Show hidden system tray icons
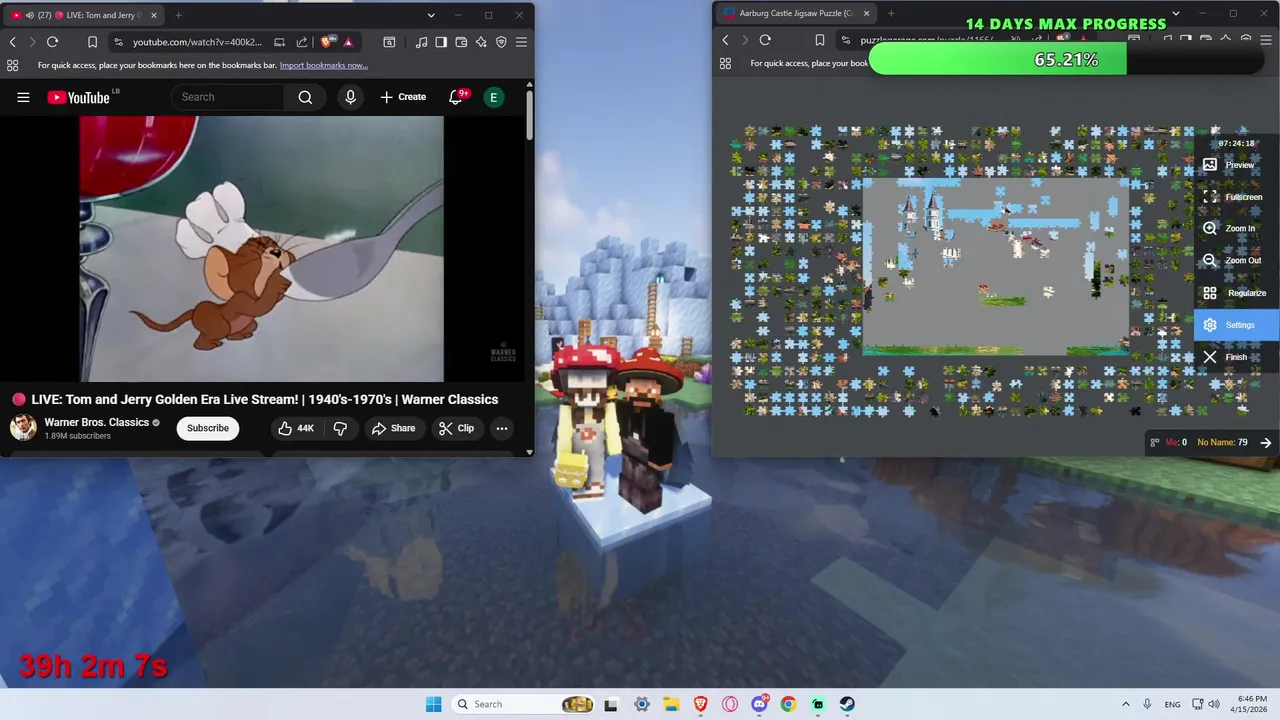The image size is (1280, 720). tap(1125, 704)
